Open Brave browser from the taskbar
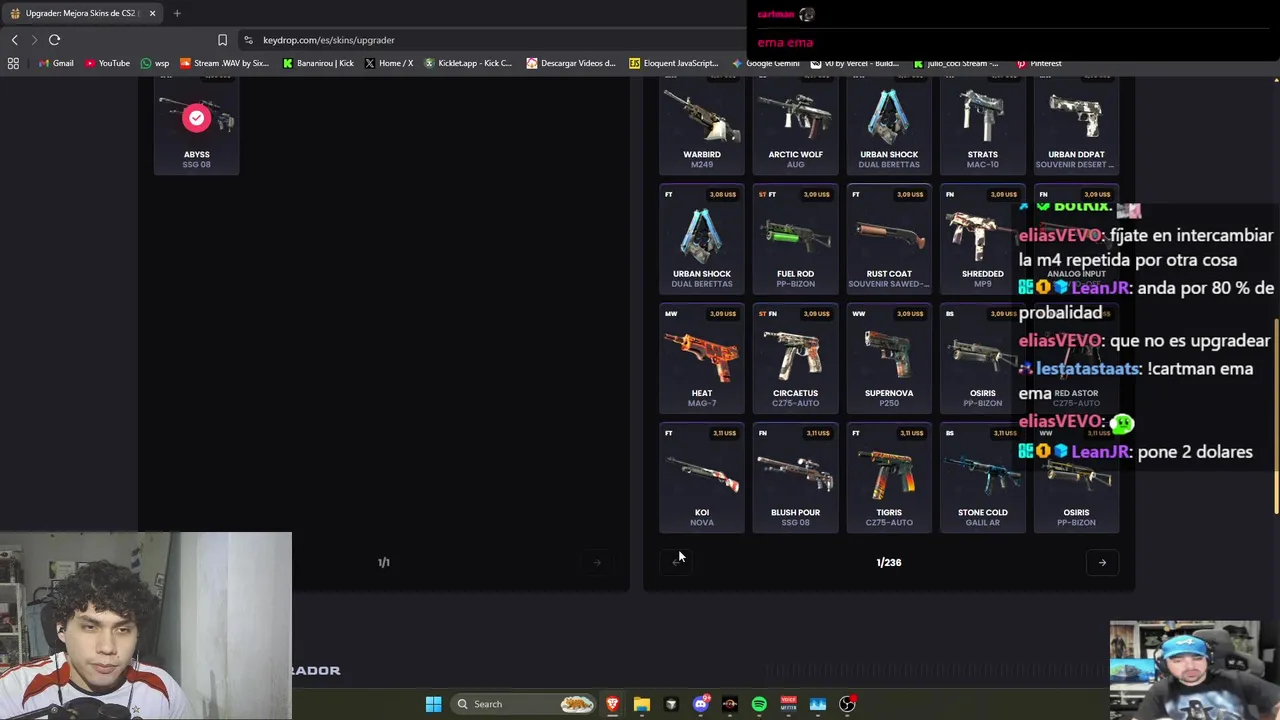 tap(612, 704)
